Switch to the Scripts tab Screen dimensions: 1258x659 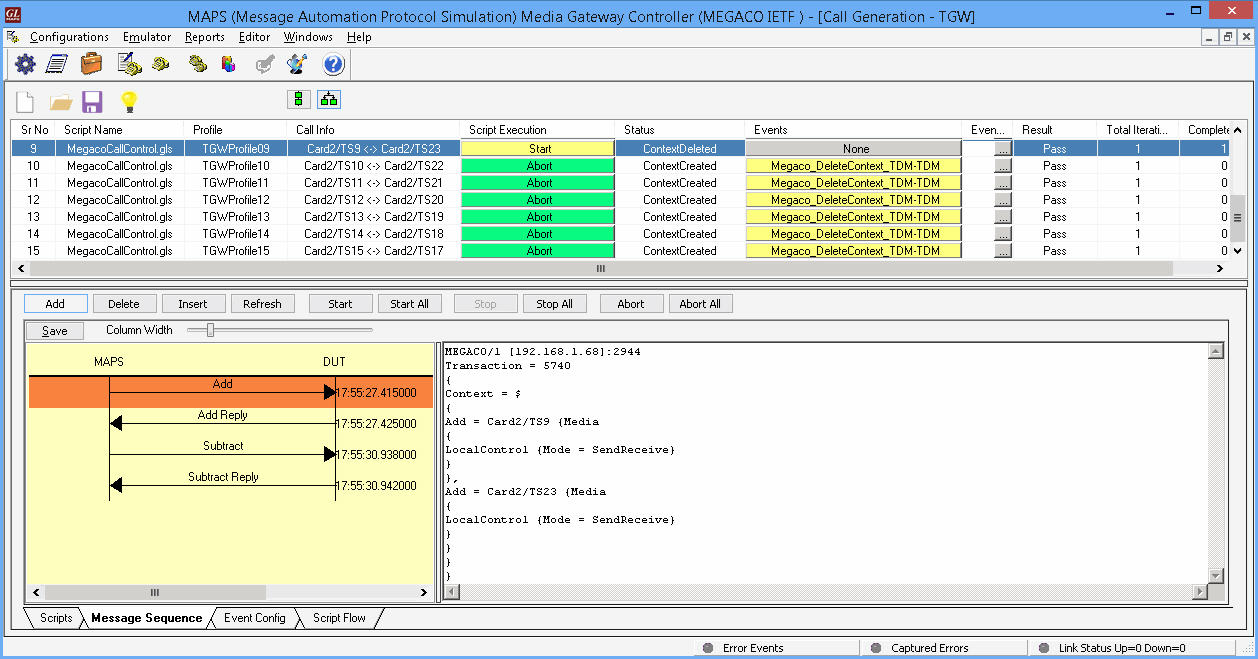tap(56, 618)
